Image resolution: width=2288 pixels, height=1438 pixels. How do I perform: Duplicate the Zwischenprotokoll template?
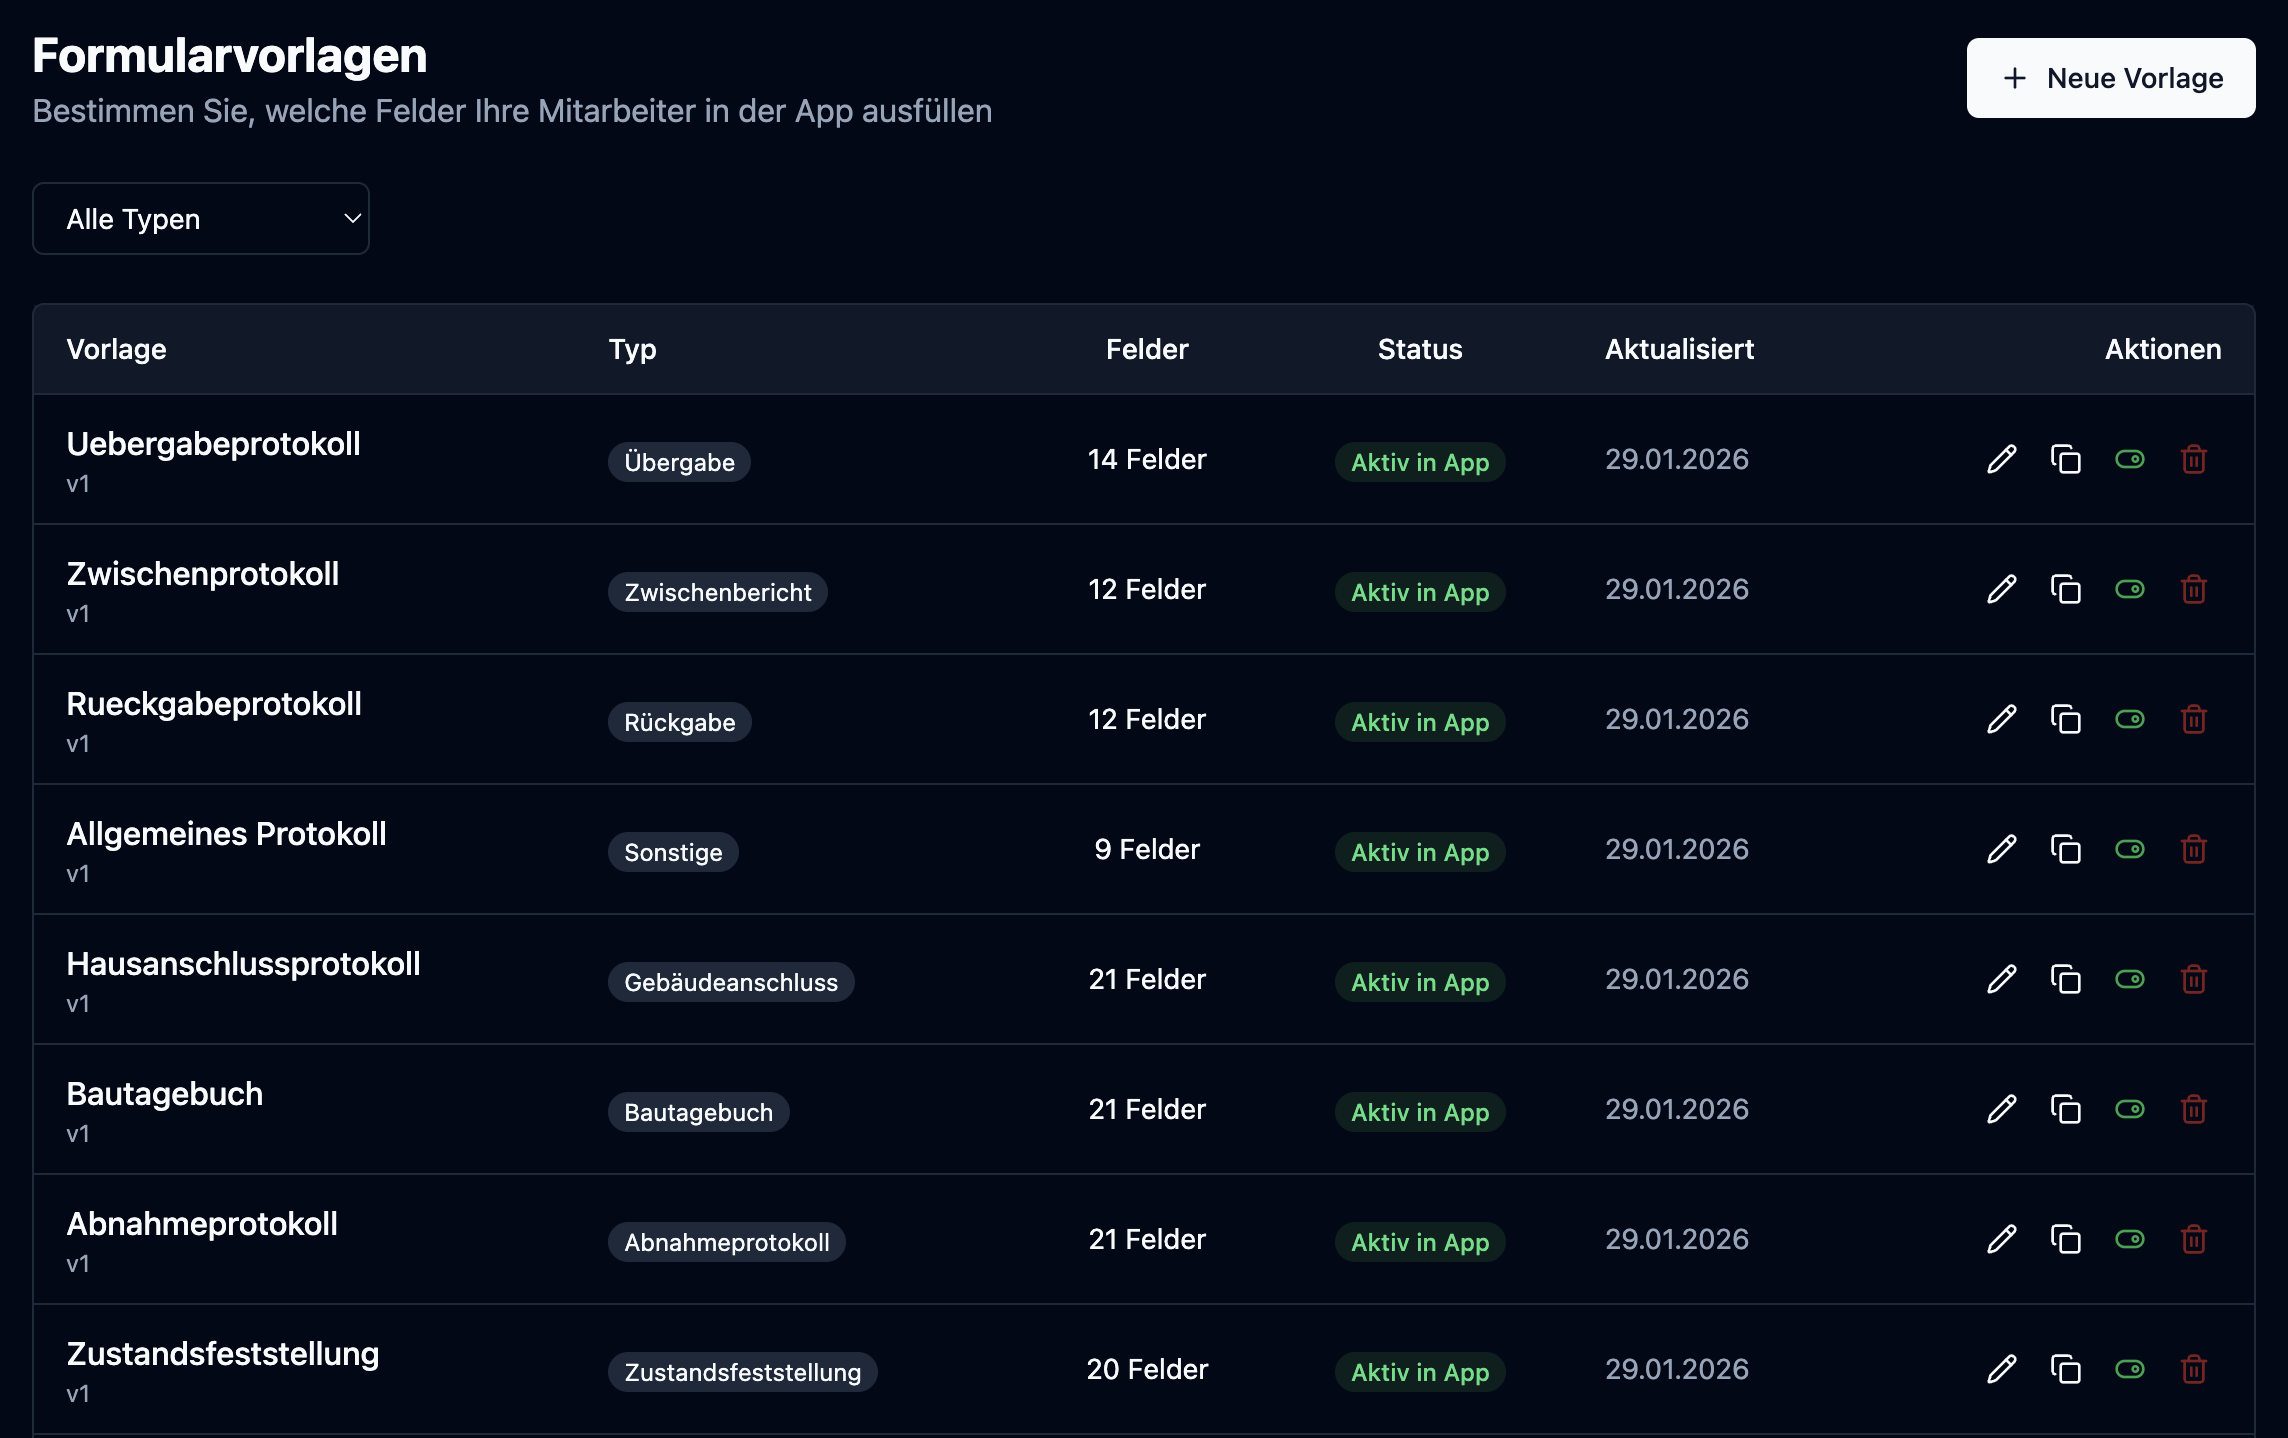point(2065,589)
